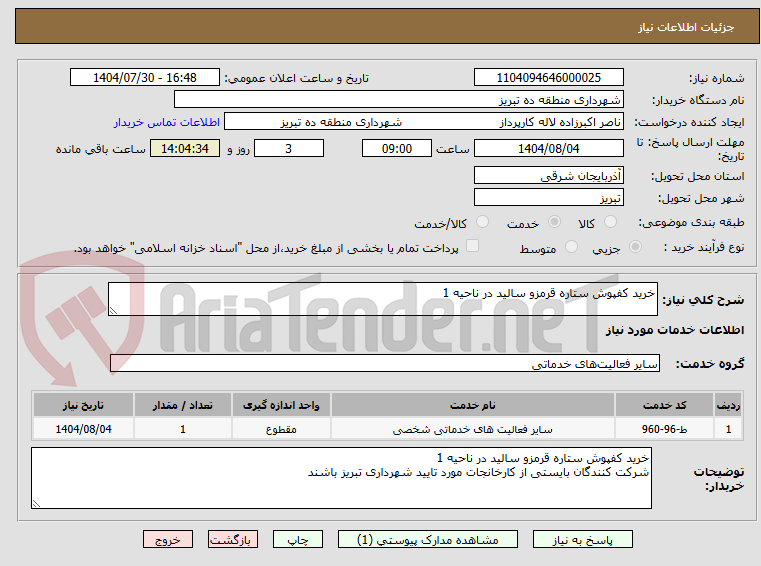The height and width of the screenshot is (566, 761).
Task: Click the remaining days field 3
Action: [x=289, y=149]
